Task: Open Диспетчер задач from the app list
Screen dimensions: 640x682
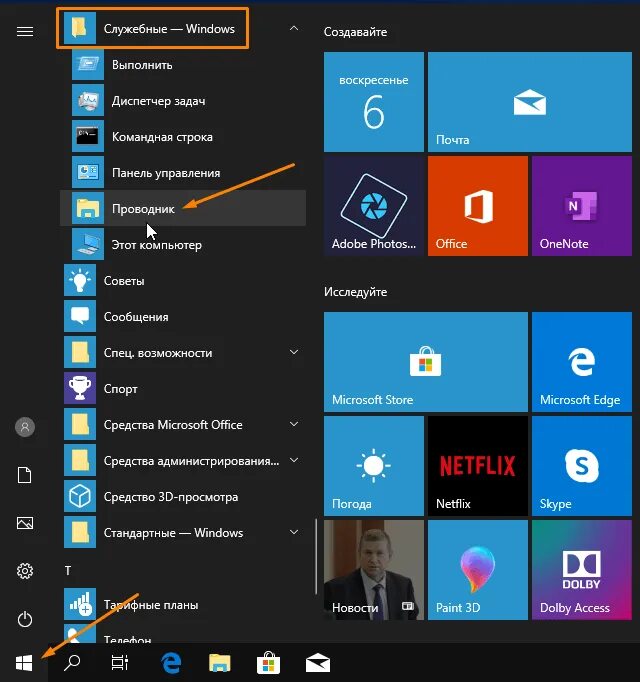Action: tap(183, 101)
